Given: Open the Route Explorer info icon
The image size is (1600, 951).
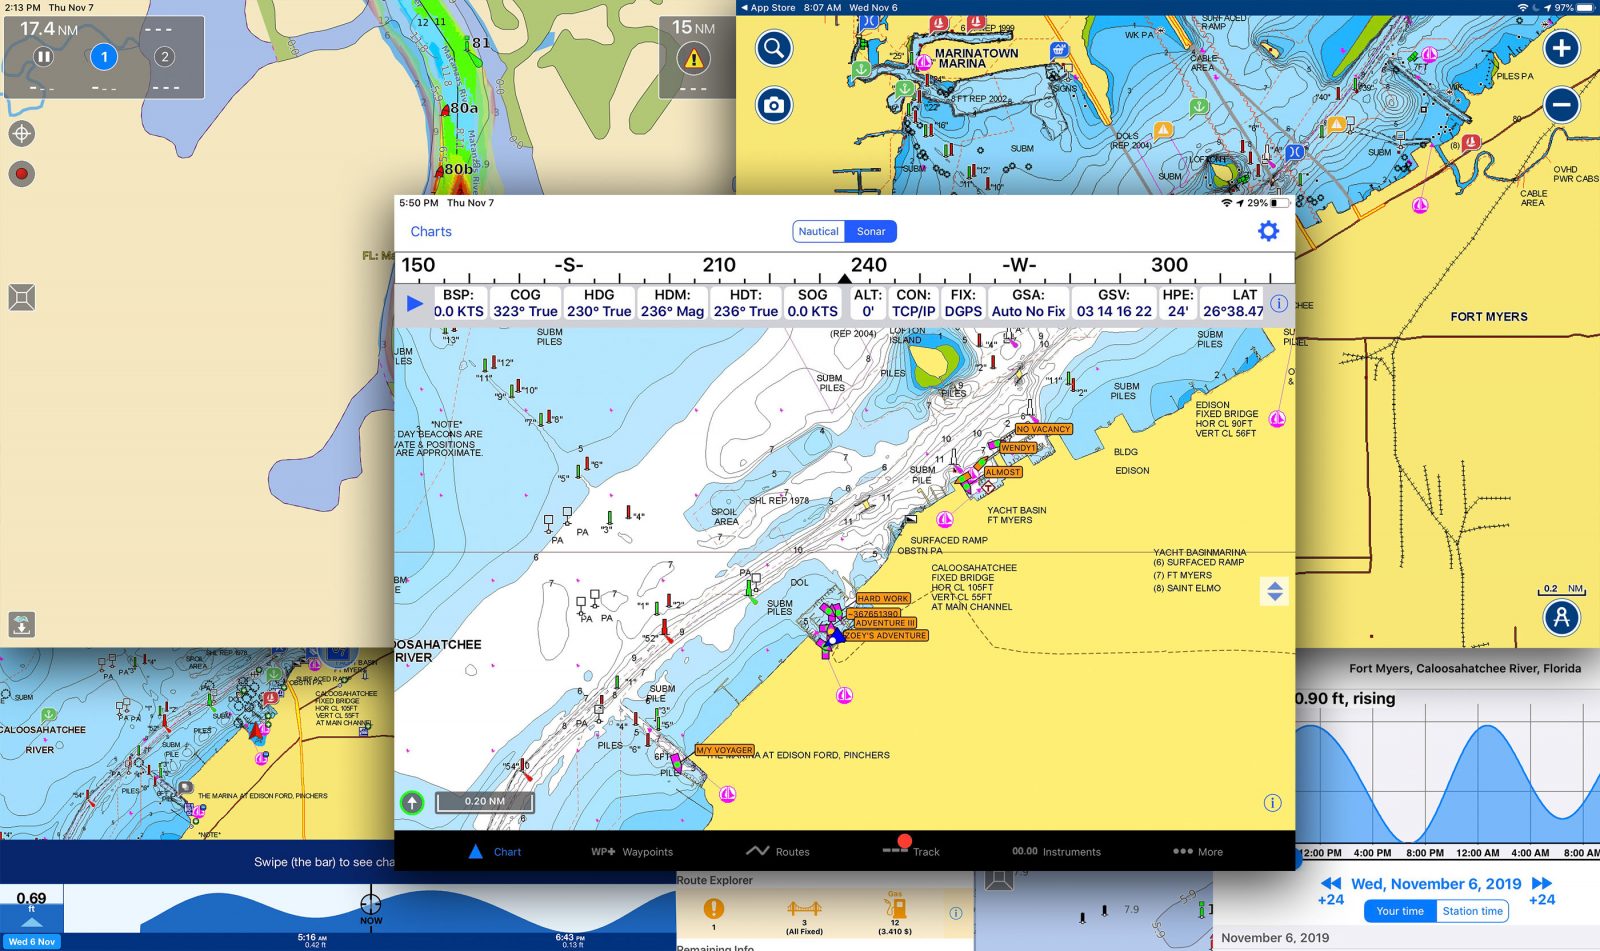Looking at the screenshot, I should (x=955, y=913).
